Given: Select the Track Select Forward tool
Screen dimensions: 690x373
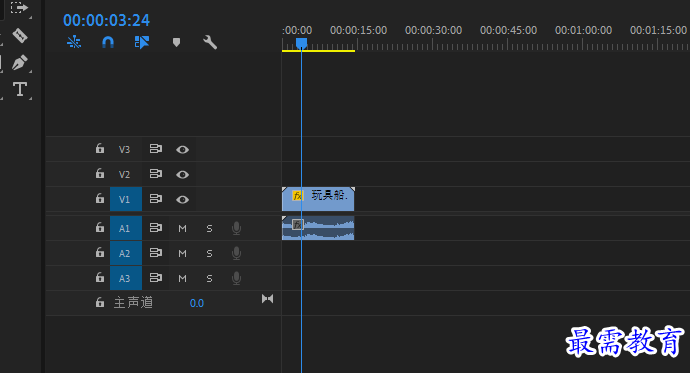Looking at the screenshot, I should (x=19, y=7).
